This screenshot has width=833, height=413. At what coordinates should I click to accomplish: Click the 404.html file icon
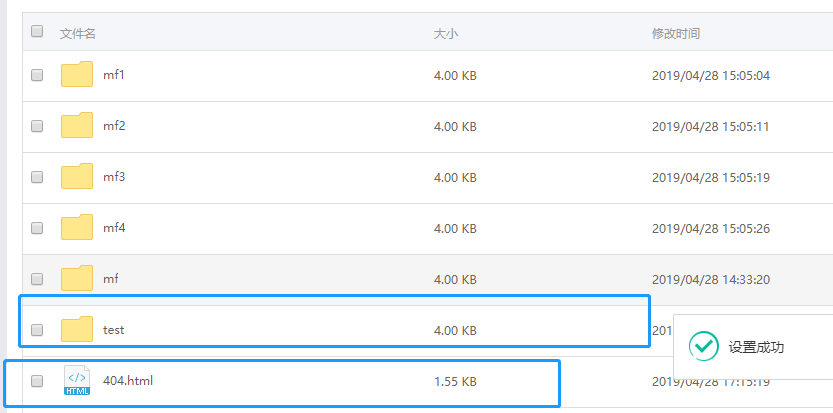click(77, 381)
